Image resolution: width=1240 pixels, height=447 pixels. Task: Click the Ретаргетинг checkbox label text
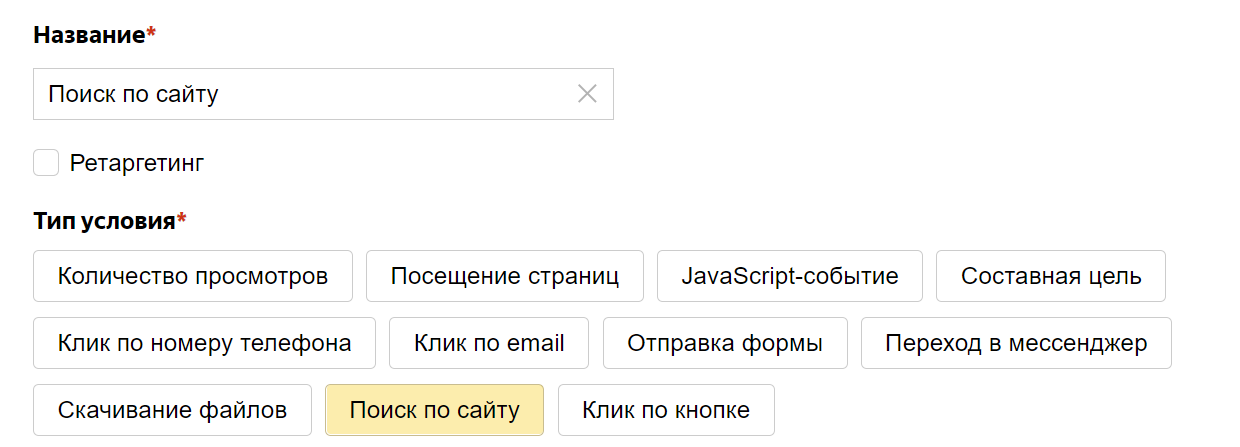tap(137, 163)
